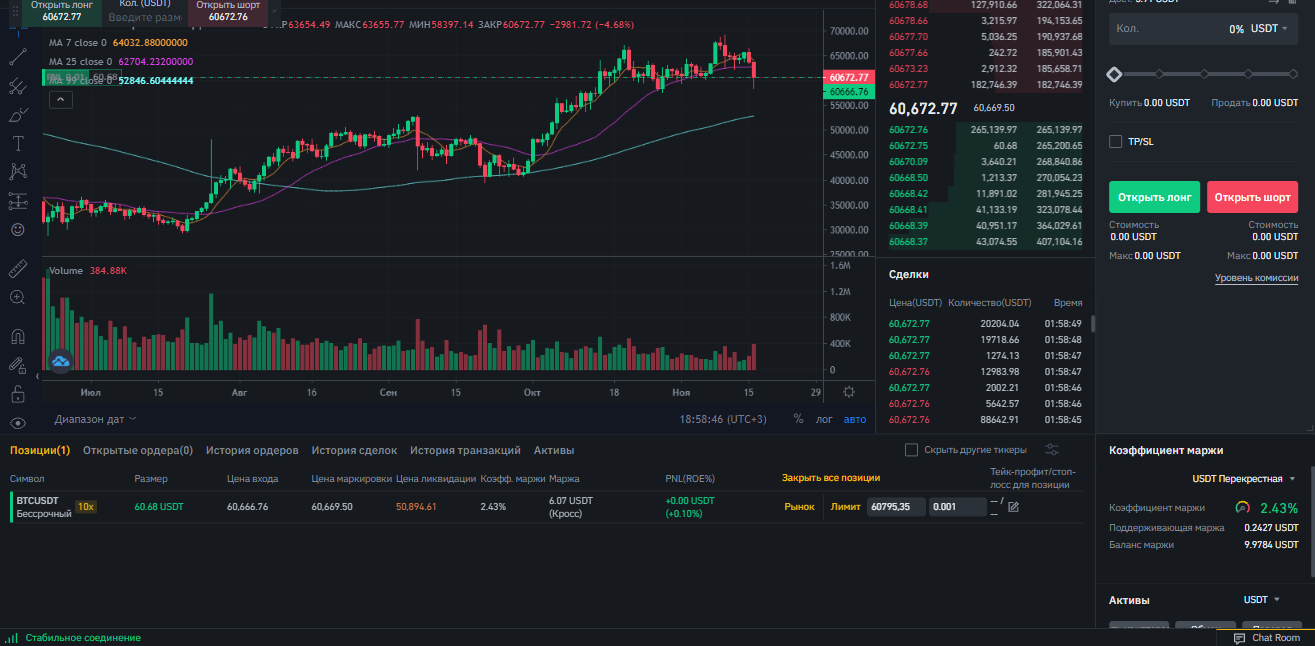Check 'Скрыть другие тикеры' box
This screenshot has width=1315, height=646.
(x=911, y=450)
